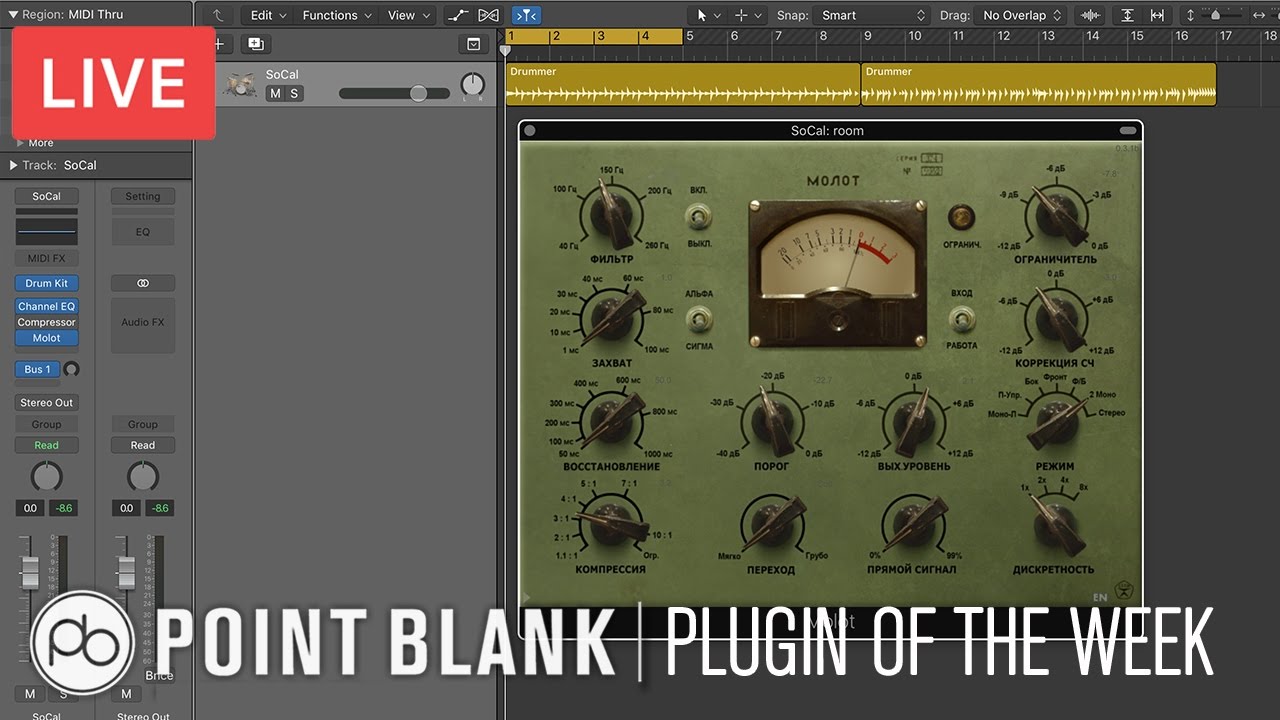This screenshot has height=720, width=1280.
Task: Open the Stereo Out output slot
Action: coord(46,403)
